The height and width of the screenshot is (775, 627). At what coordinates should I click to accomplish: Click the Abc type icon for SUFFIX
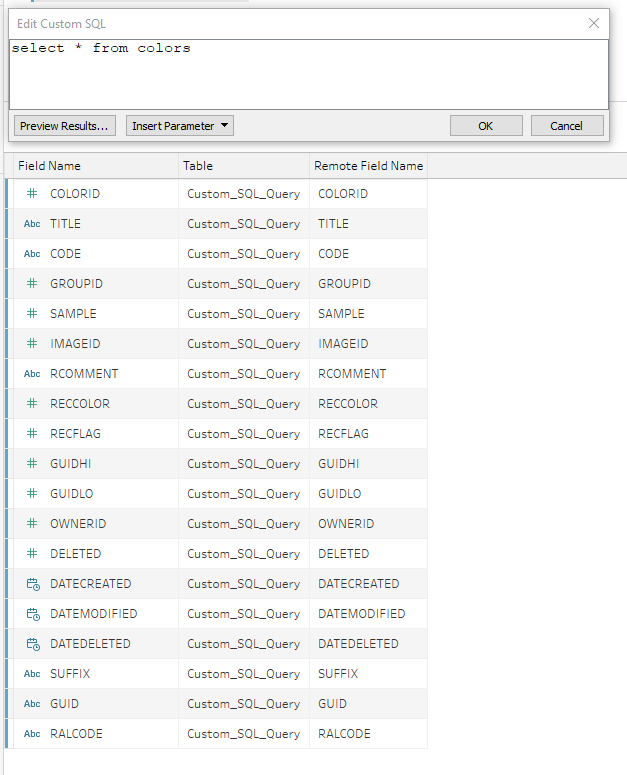(32, 674)
